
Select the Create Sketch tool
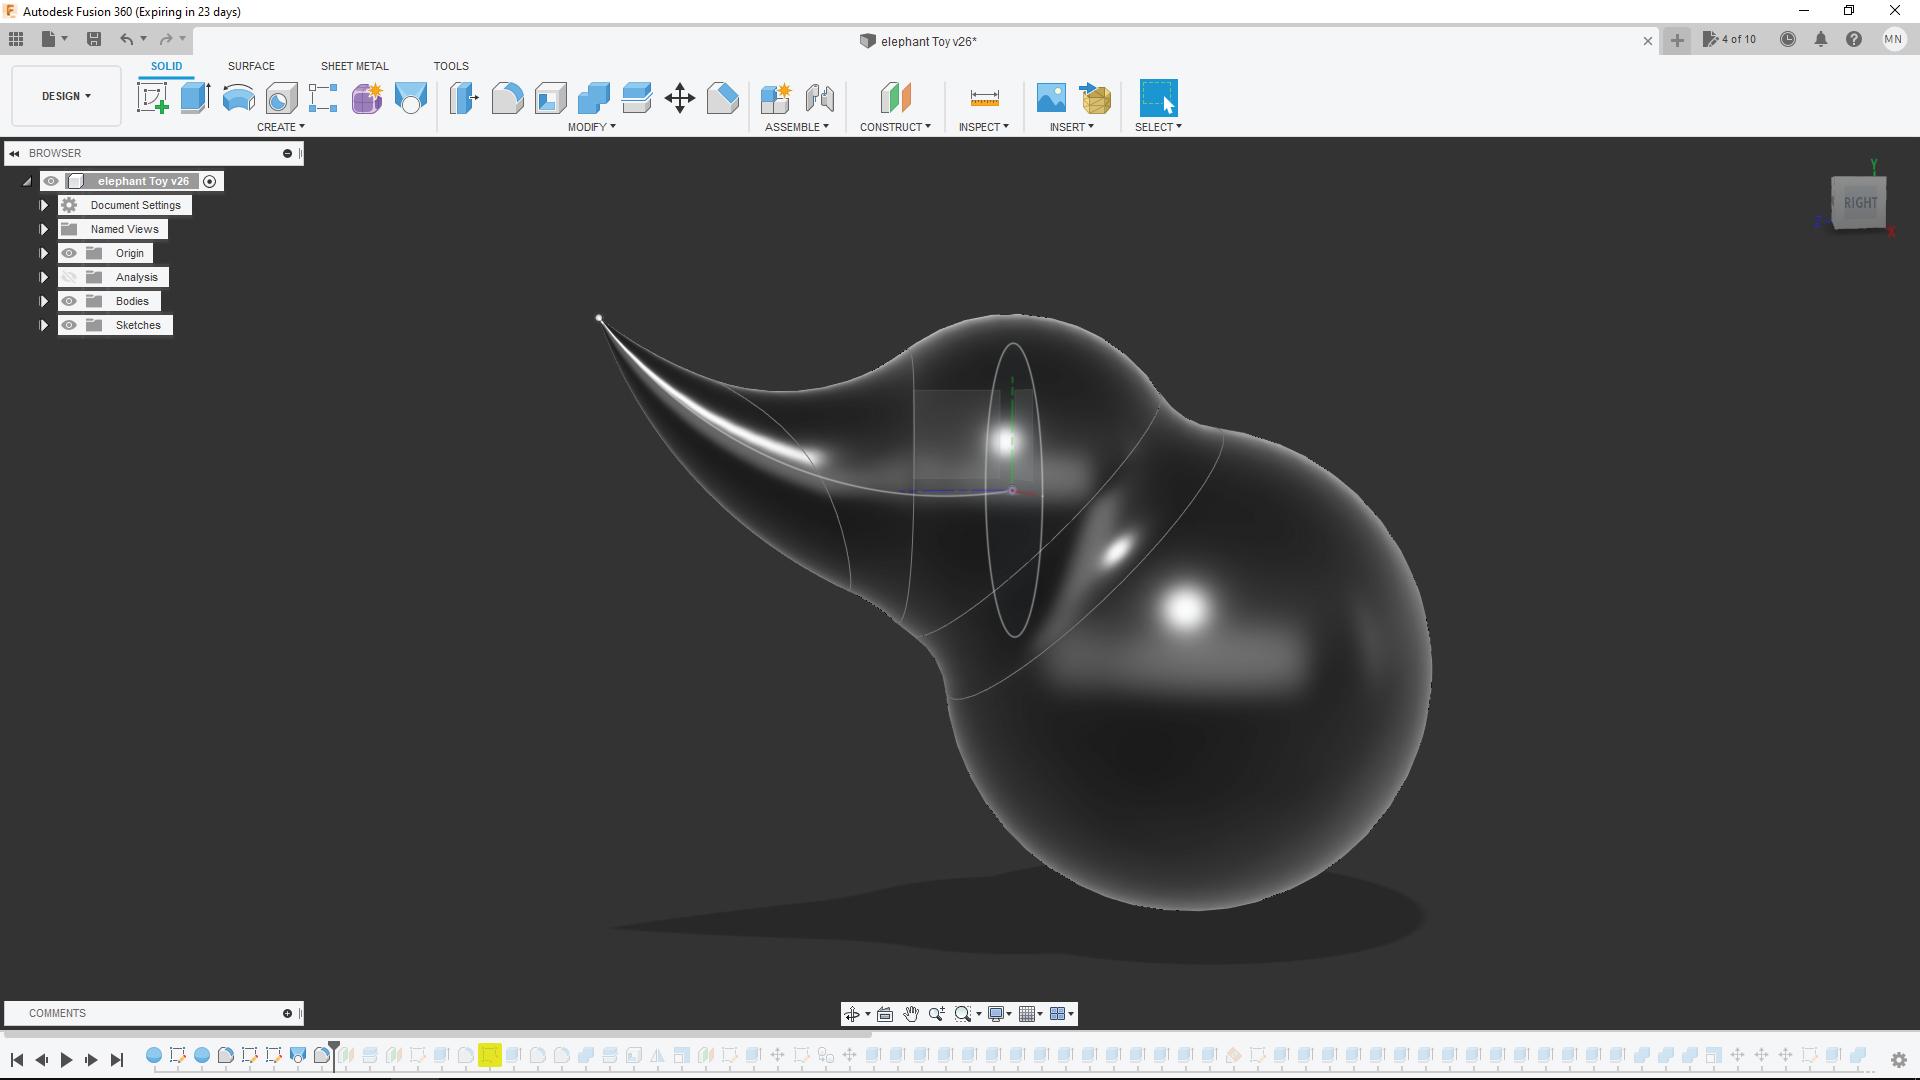pyautogui.click(x=153, y=98)
